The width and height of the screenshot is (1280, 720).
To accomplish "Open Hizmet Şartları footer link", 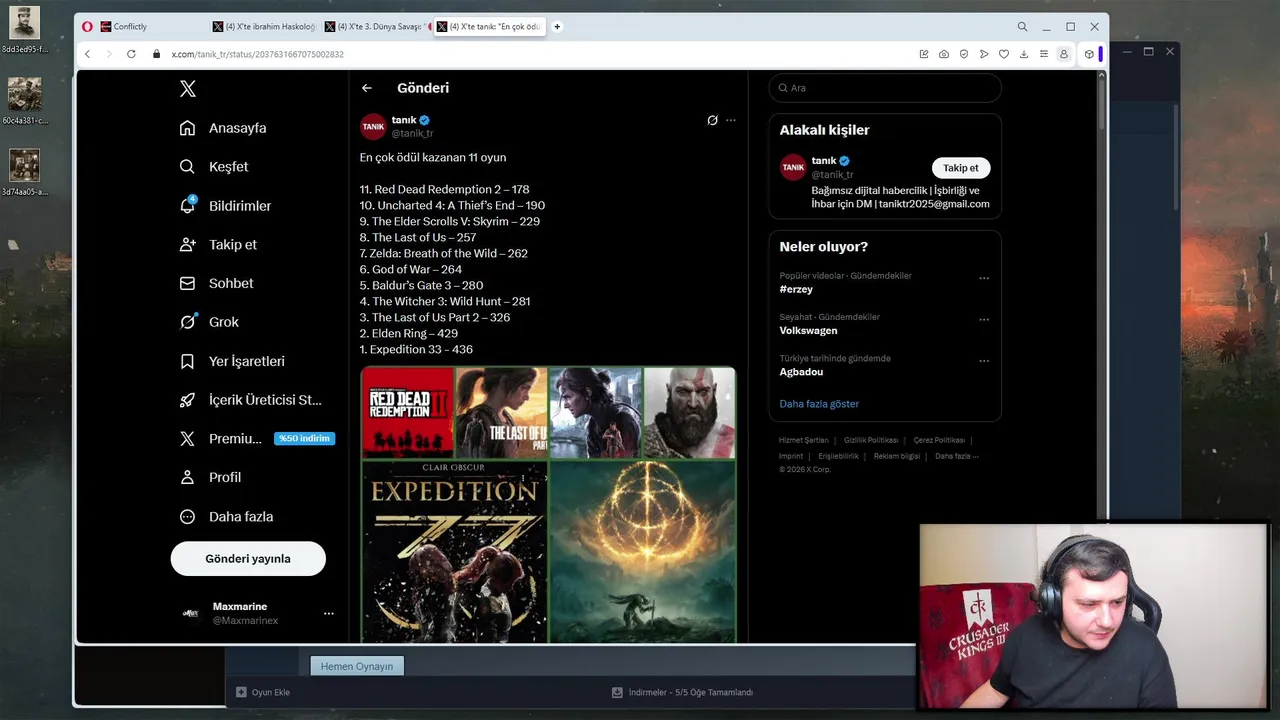I will pos(804,440).
